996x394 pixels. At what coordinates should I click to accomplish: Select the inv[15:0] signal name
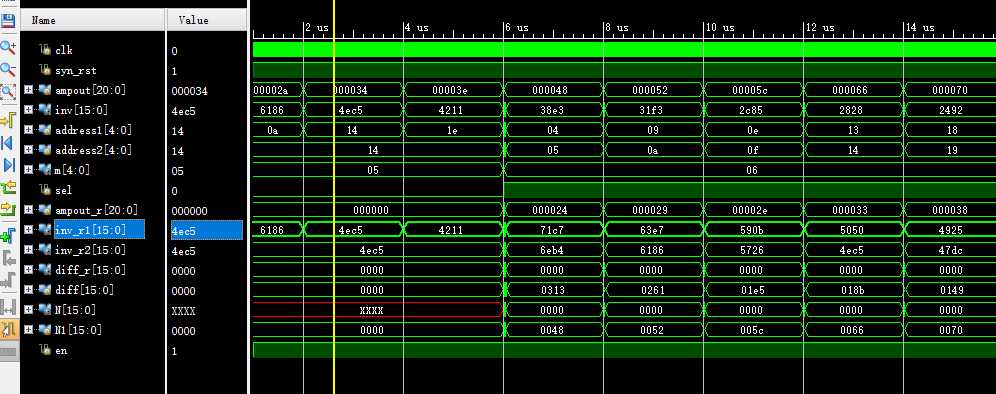point(81,111)
